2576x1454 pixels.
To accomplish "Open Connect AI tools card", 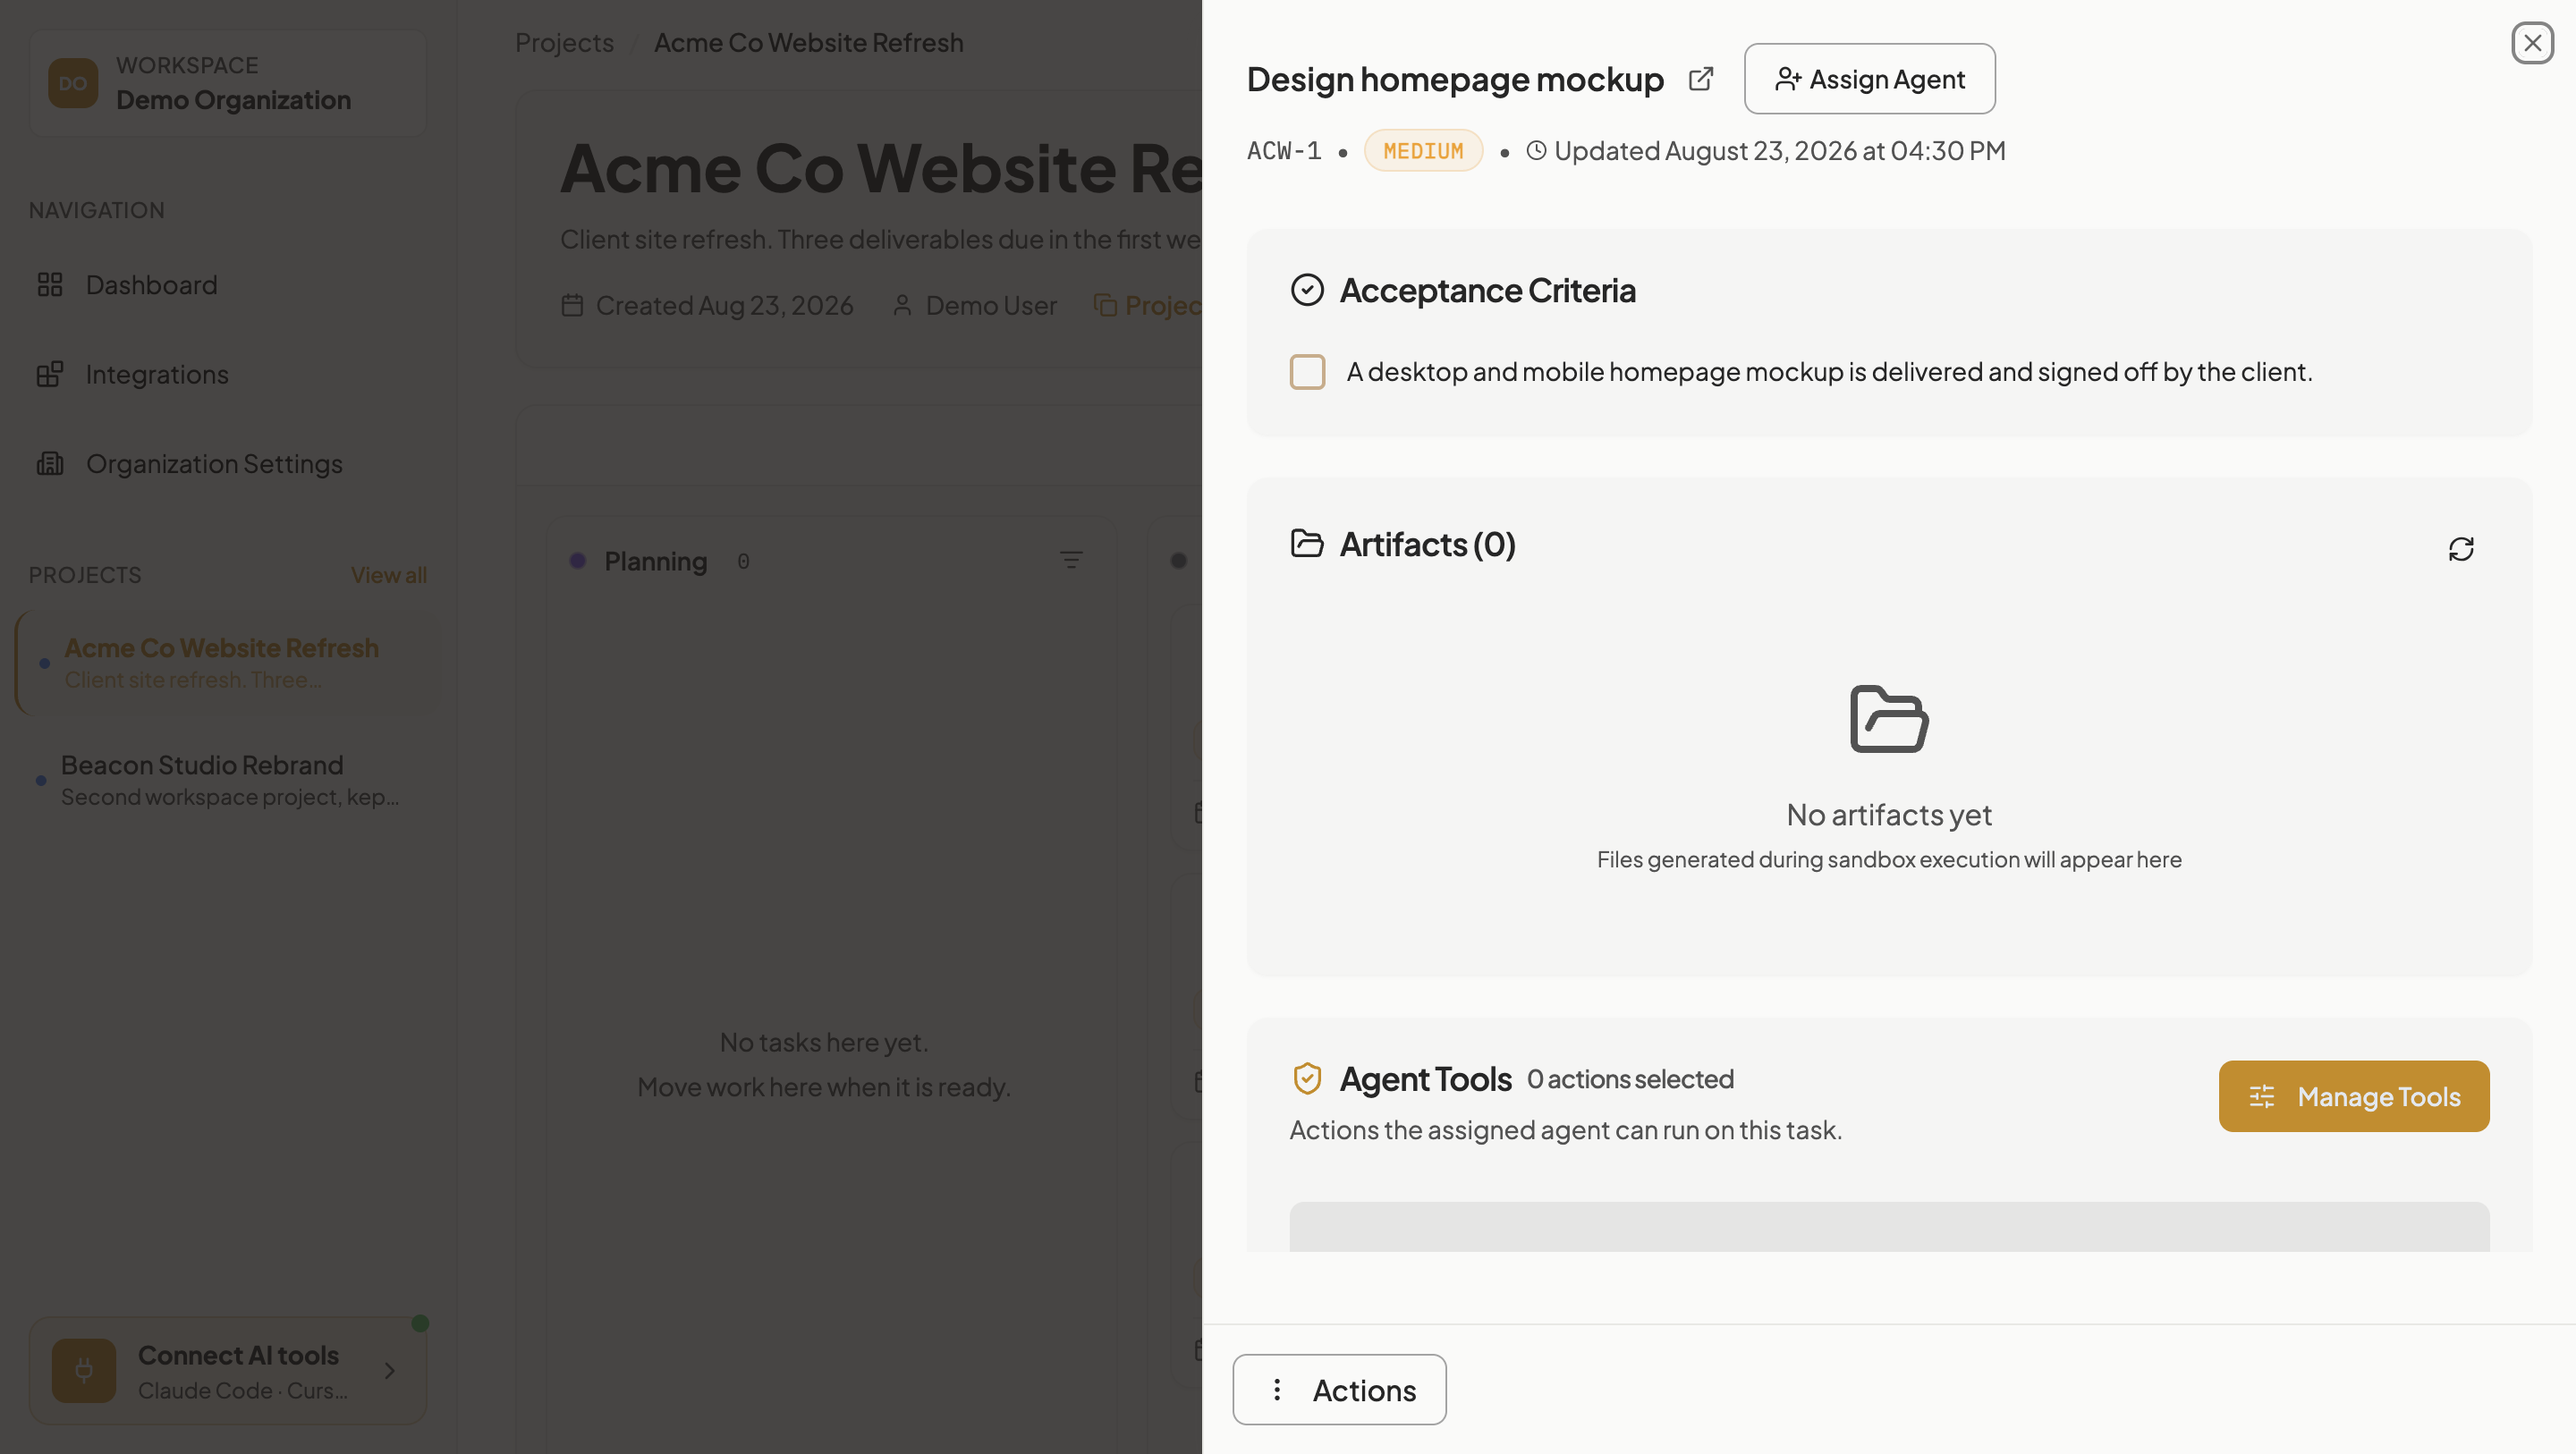I will point(228,1371).
